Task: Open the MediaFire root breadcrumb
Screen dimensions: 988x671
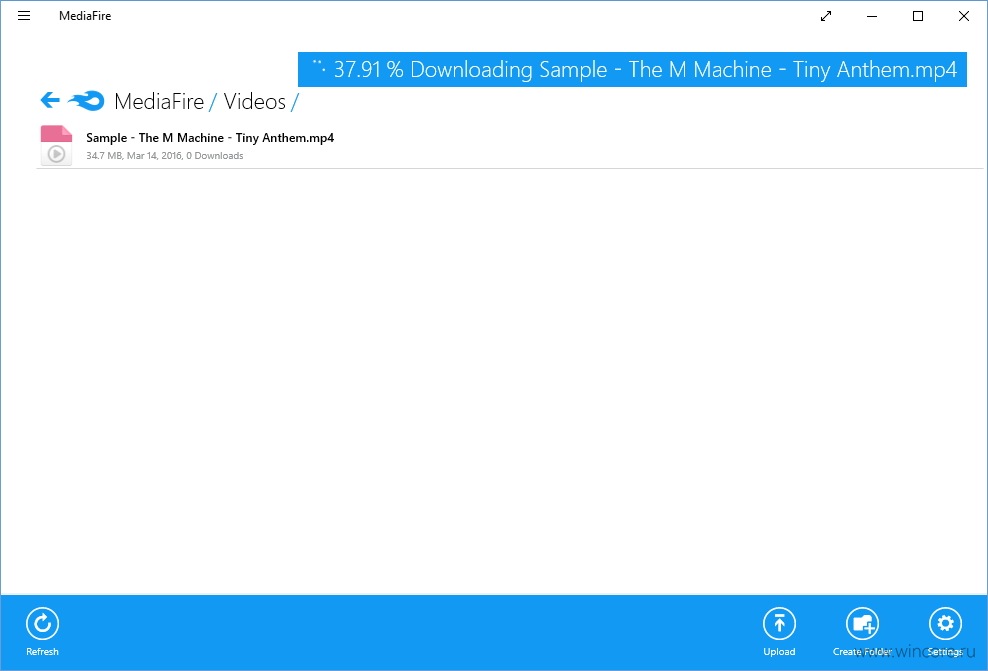Action: (159, 101)
